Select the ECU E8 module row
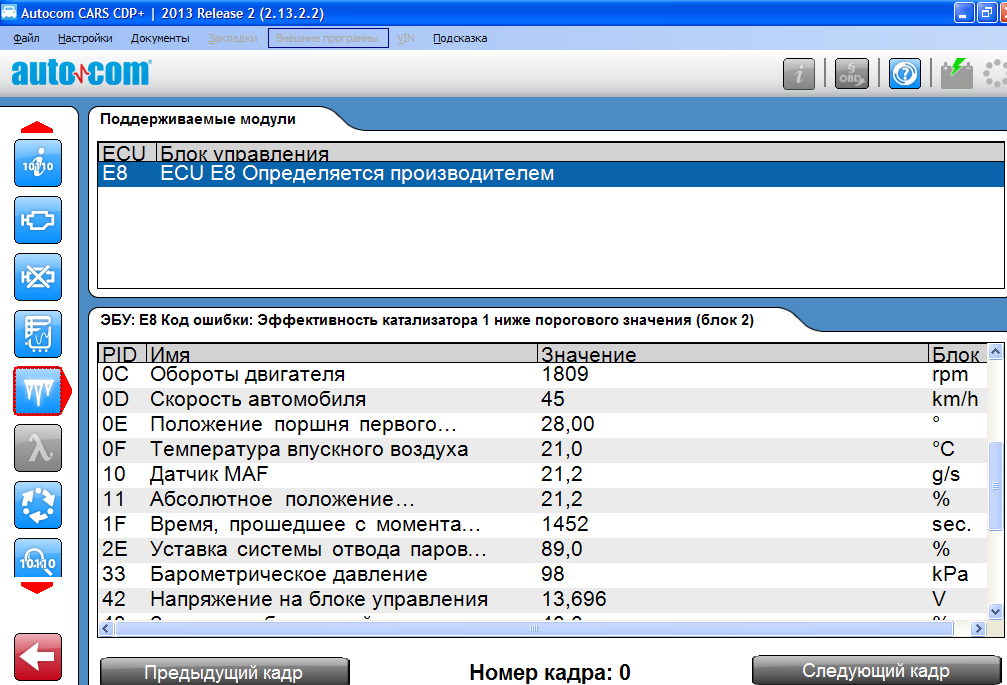 (x=550, y=174)
